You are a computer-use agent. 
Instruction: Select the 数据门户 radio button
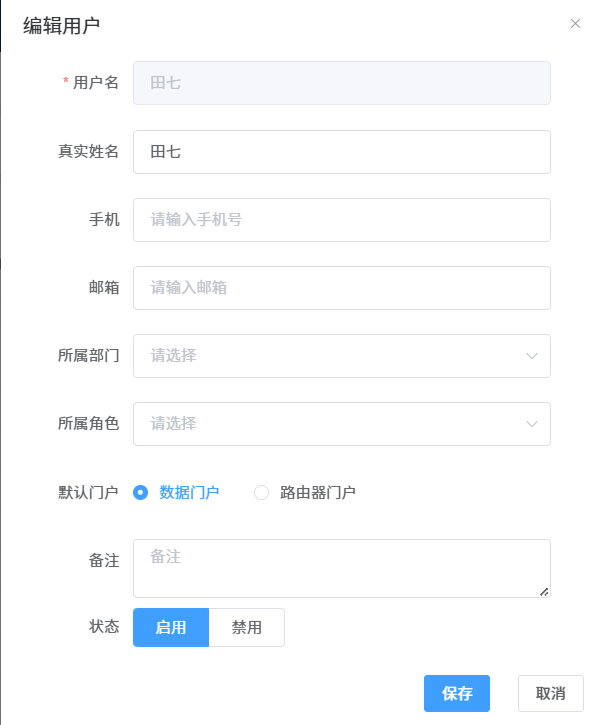[141, 492]
